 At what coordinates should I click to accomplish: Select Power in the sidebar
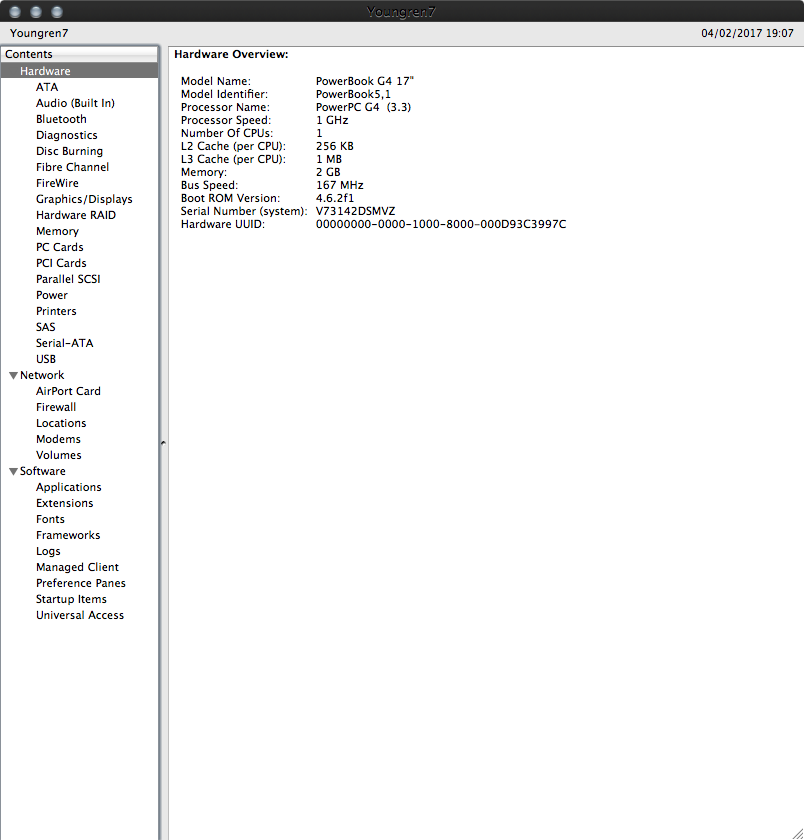(x=51, y=295)
